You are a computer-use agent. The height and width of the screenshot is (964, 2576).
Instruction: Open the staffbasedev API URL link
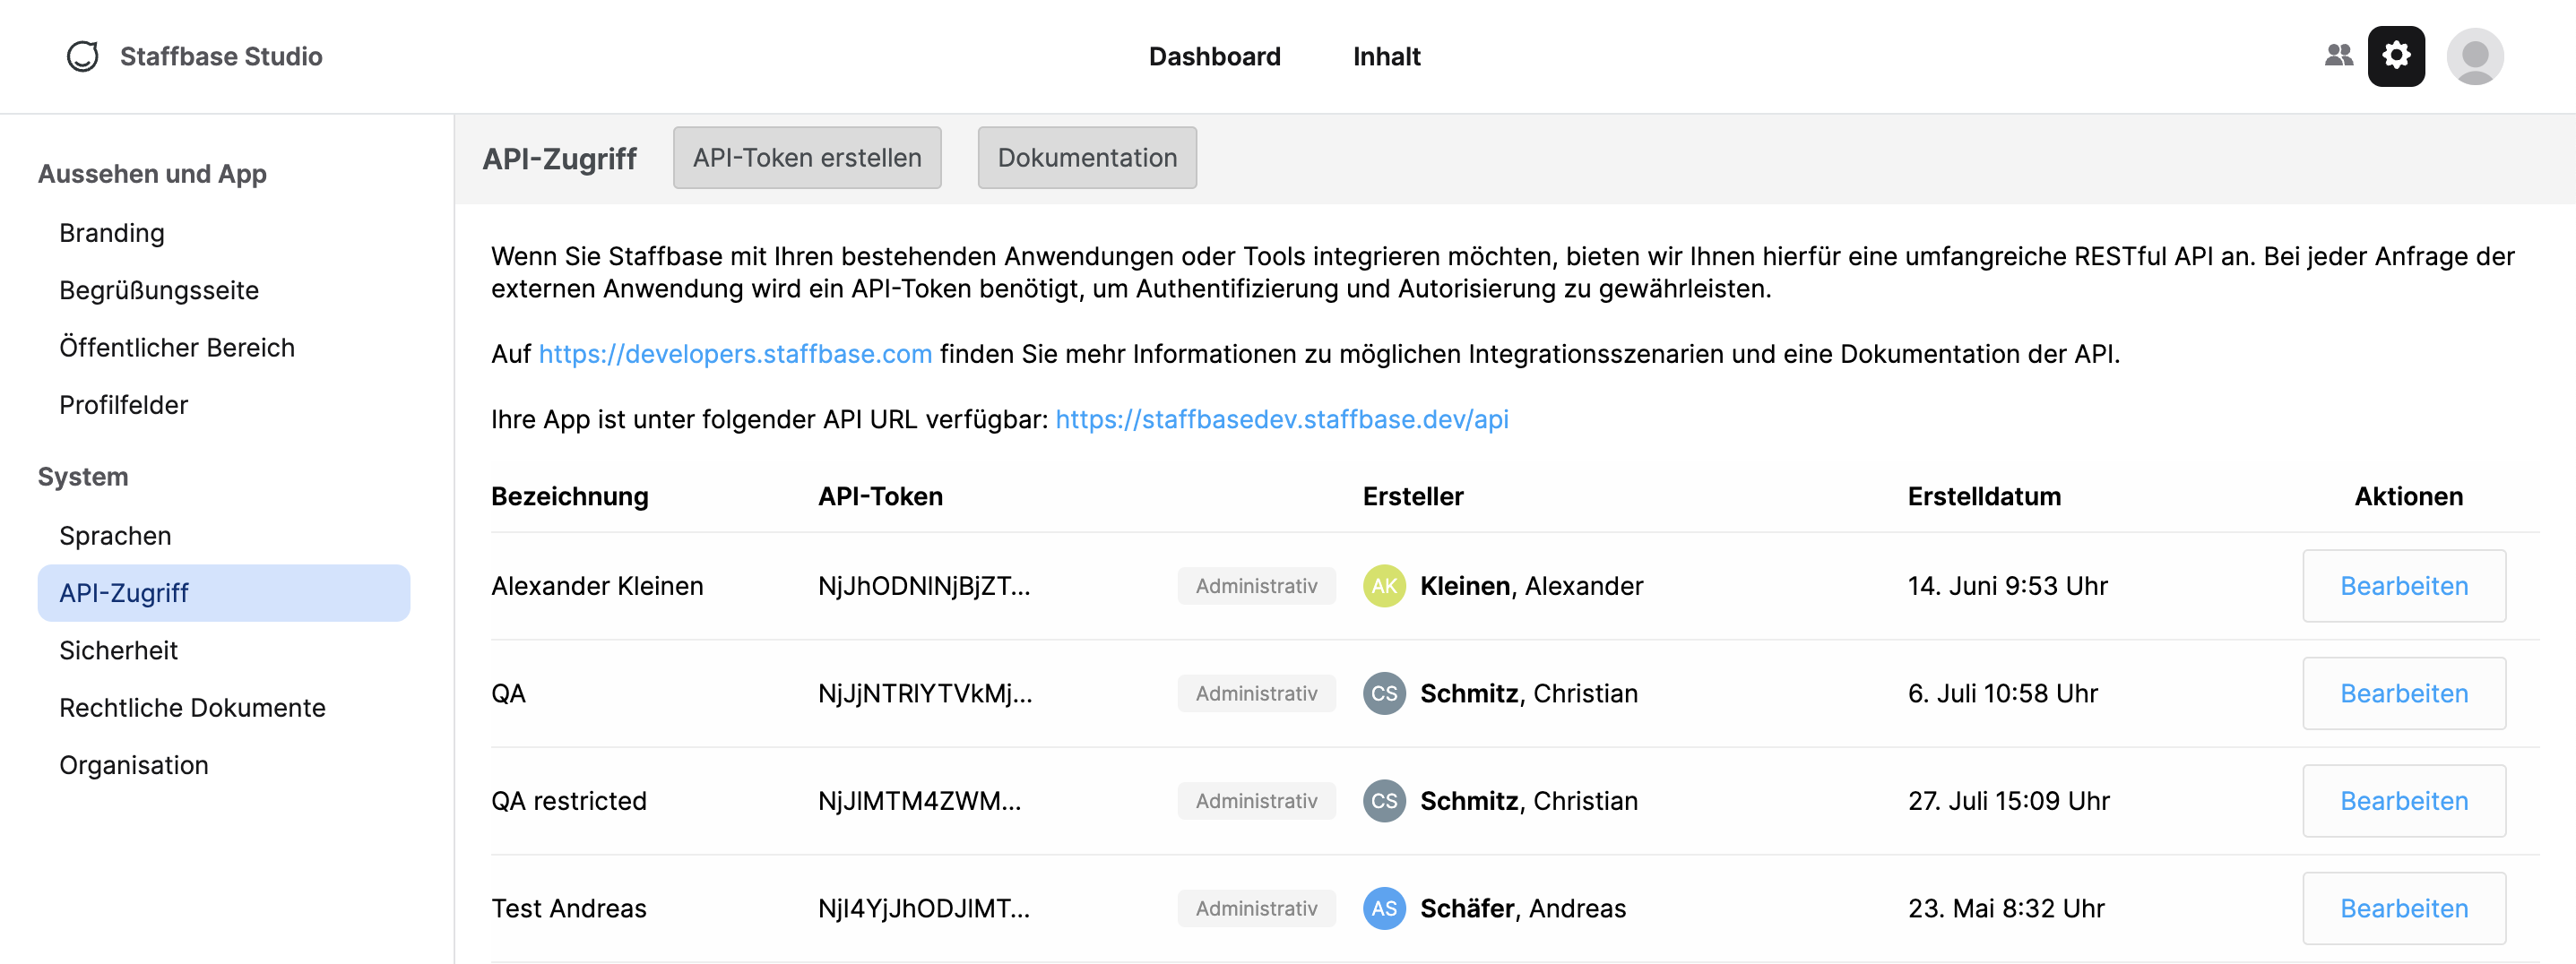1282,419
